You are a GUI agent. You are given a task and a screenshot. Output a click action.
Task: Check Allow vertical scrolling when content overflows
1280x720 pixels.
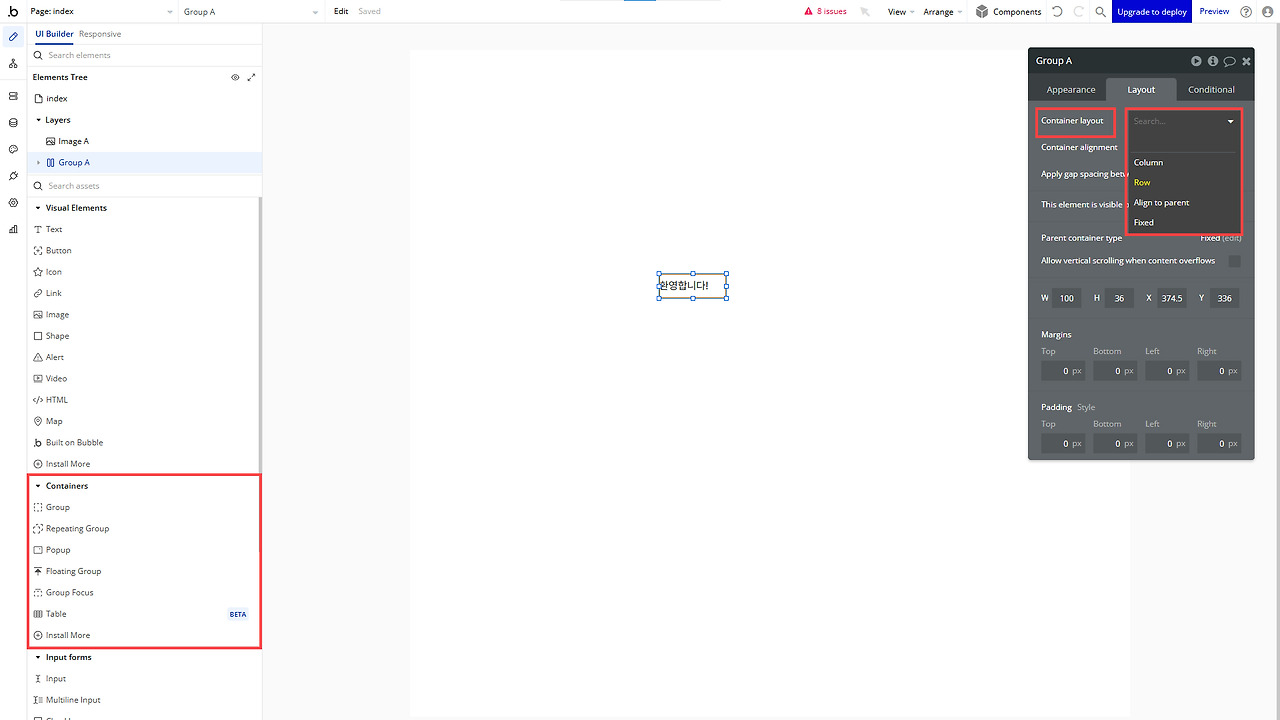pyautogui.click(x=1234, y=261)
